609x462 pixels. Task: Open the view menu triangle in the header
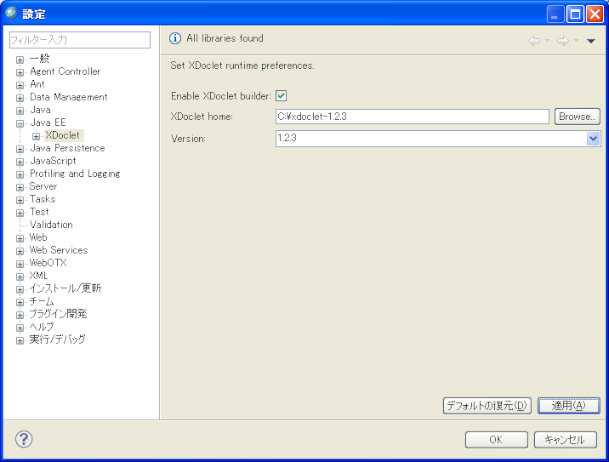click(591, 41)
